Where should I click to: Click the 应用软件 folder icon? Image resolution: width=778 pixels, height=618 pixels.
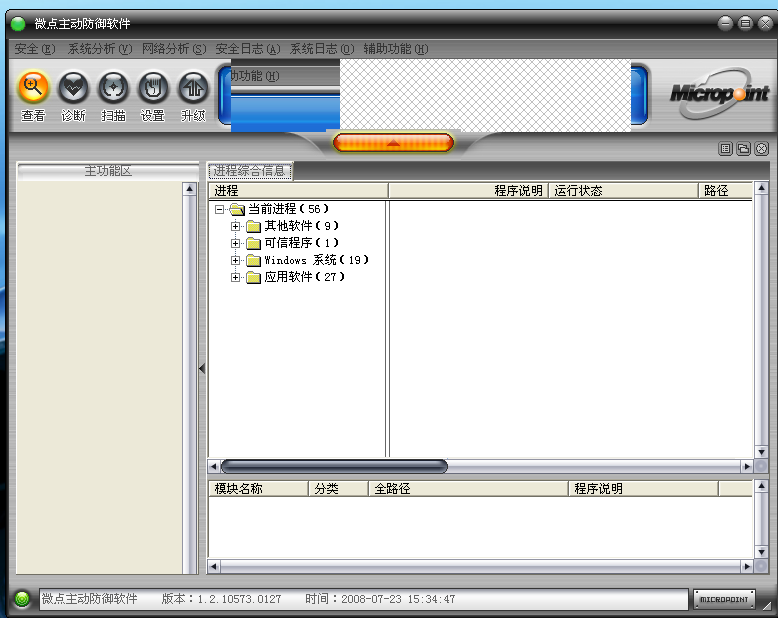tap(254, 277)
